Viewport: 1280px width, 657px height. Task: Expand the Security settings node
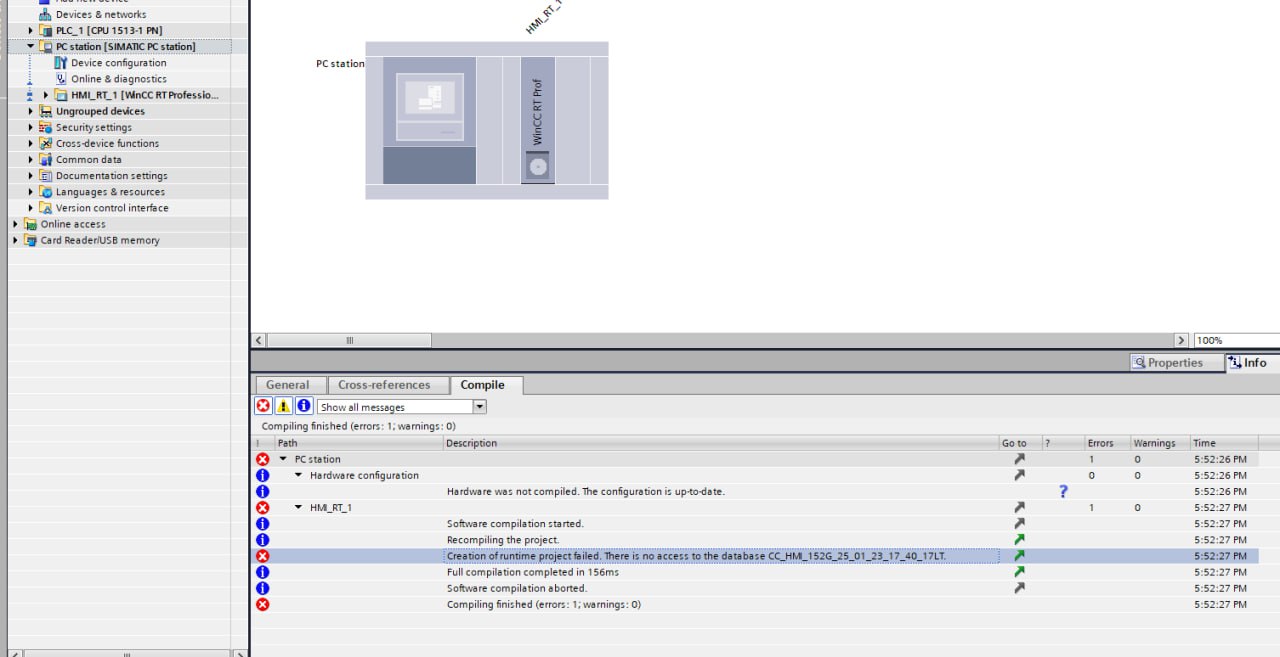(x=31, y=127)
